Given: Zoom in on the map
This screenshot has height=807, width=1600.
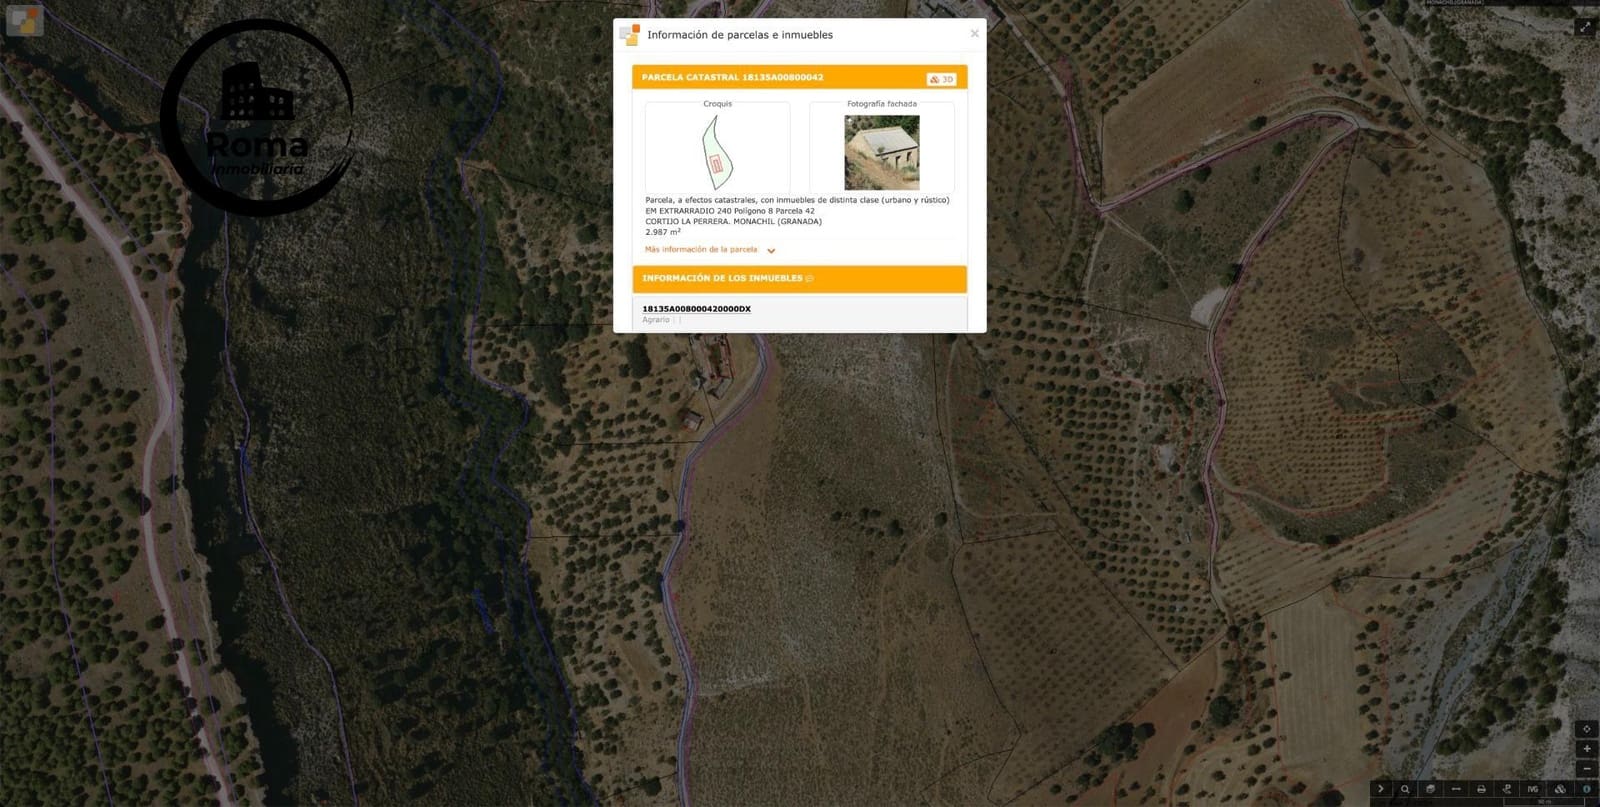Looking at the screenshot, I should tap(1586, 748).
